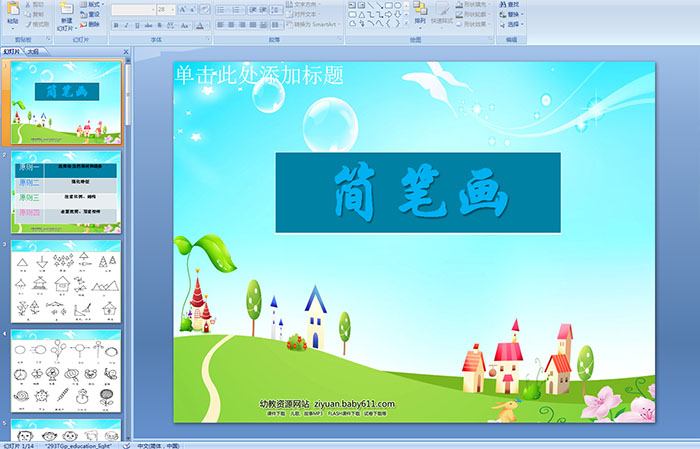Select slide 2 thumbnail with 原则 table
The height and width of the screenshot is (449, 700).
coord(66,192)
